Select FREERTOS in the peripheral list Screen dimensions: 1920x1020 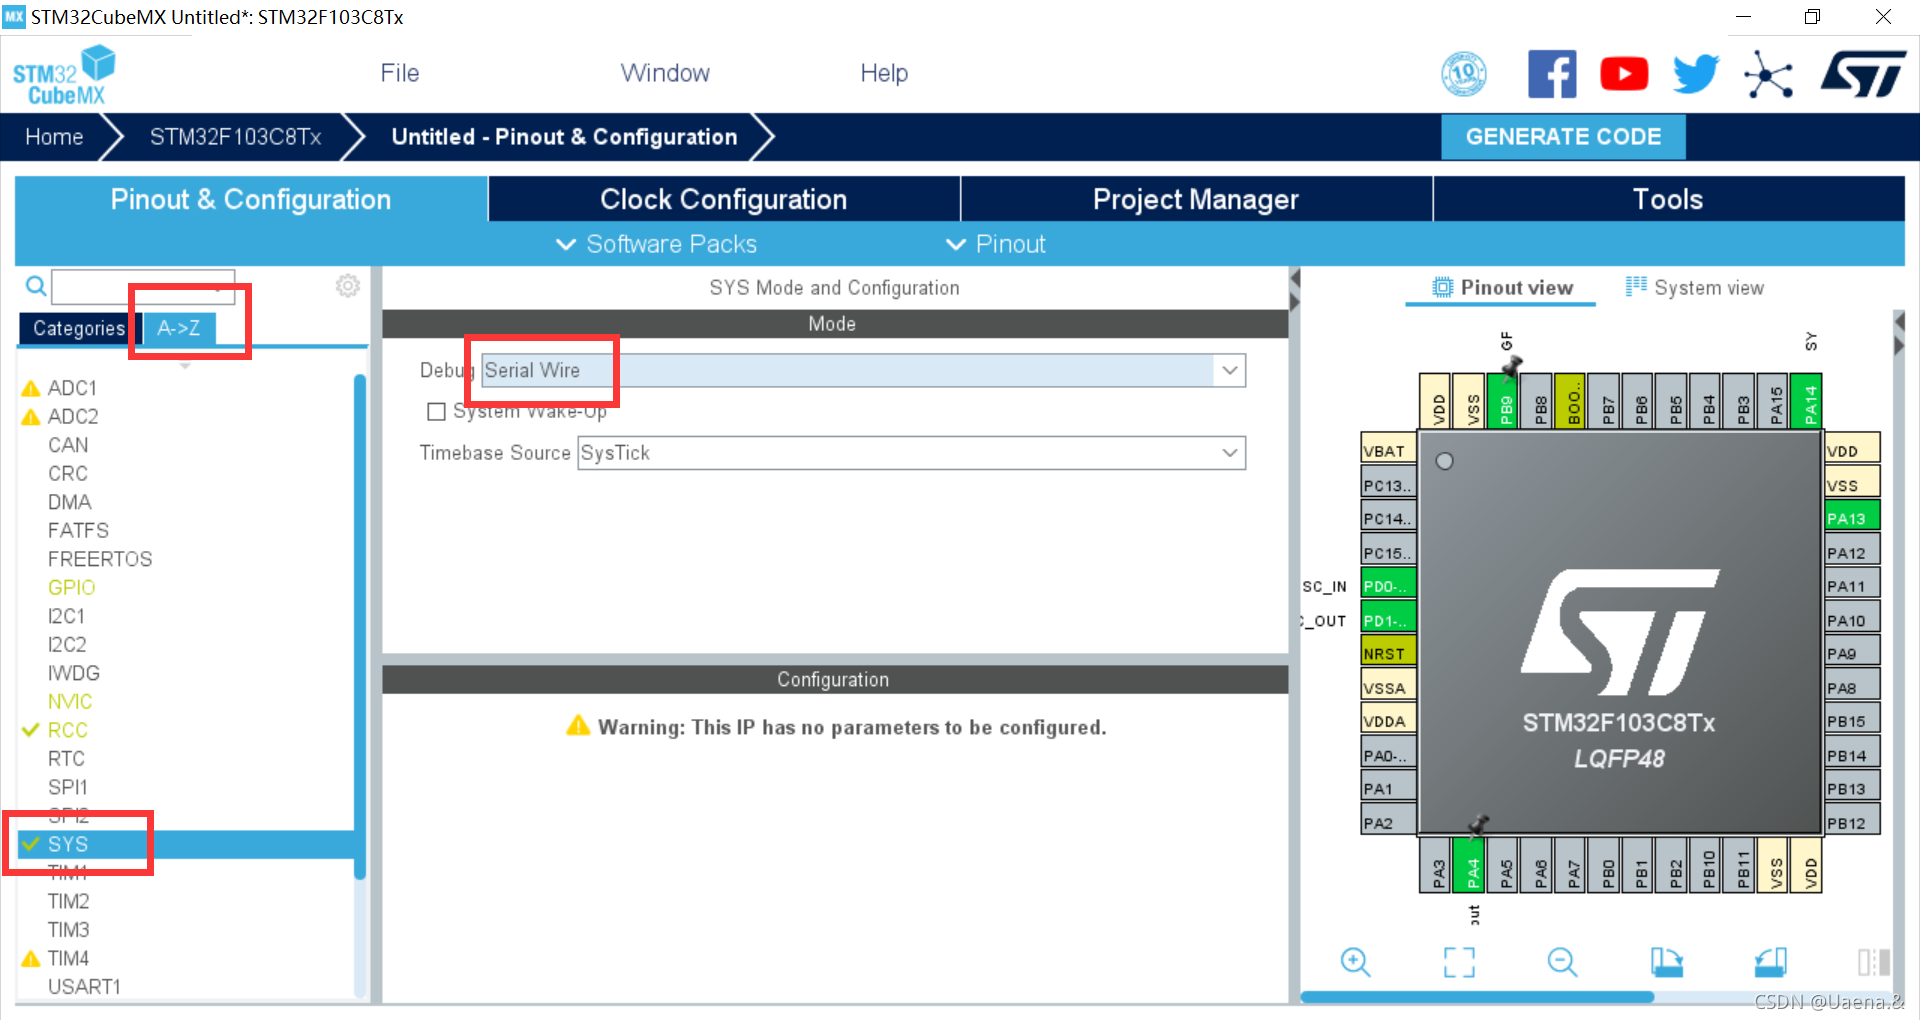click(100, 559)
